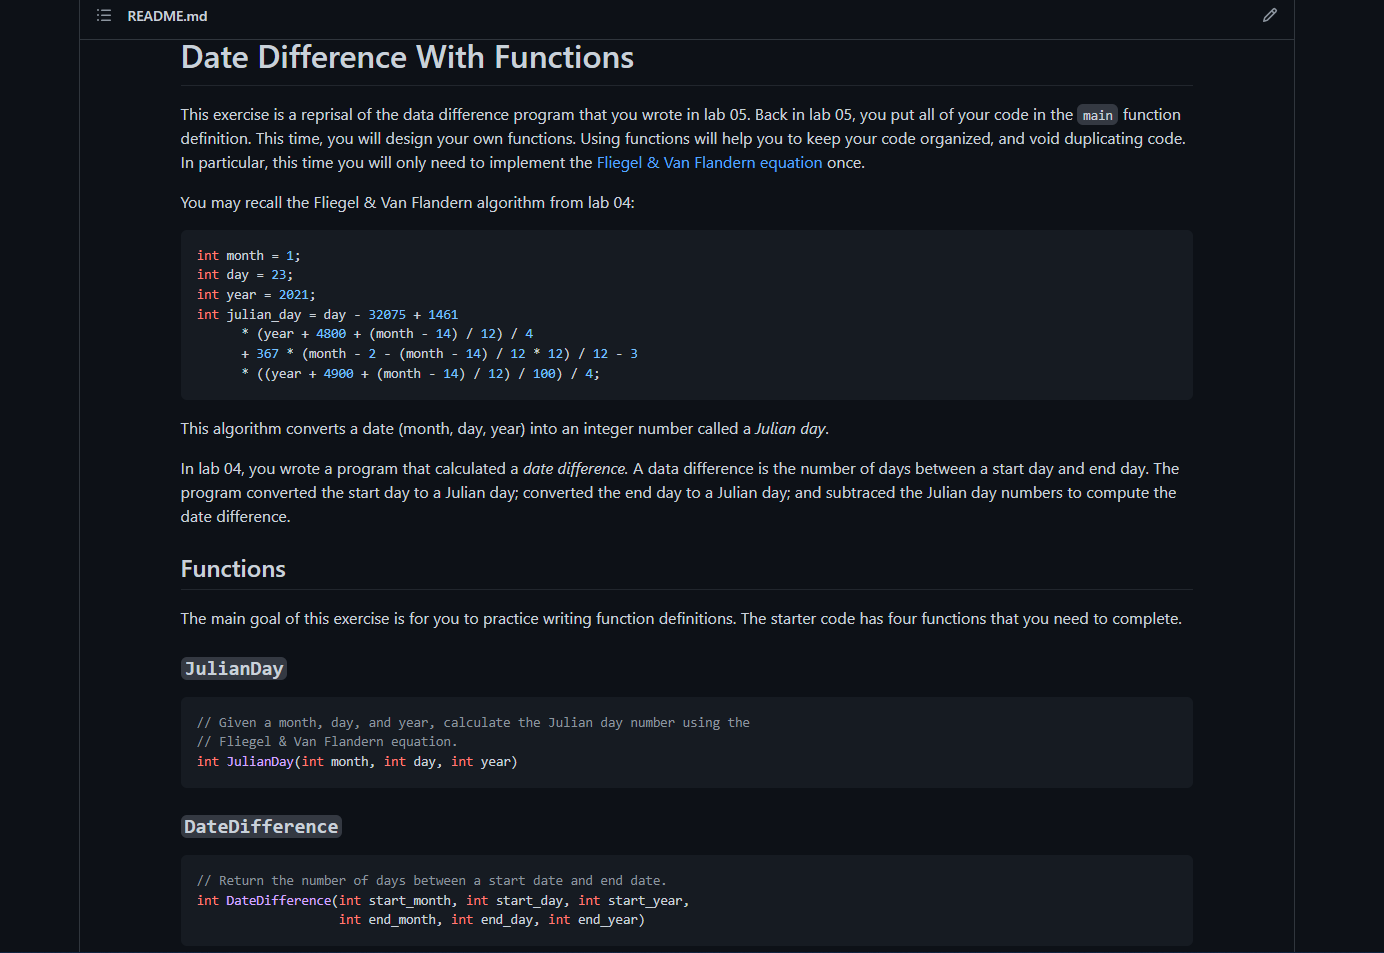
Task: Open the Fliegel & Van Flandern equation link
Action: point(709,162)
